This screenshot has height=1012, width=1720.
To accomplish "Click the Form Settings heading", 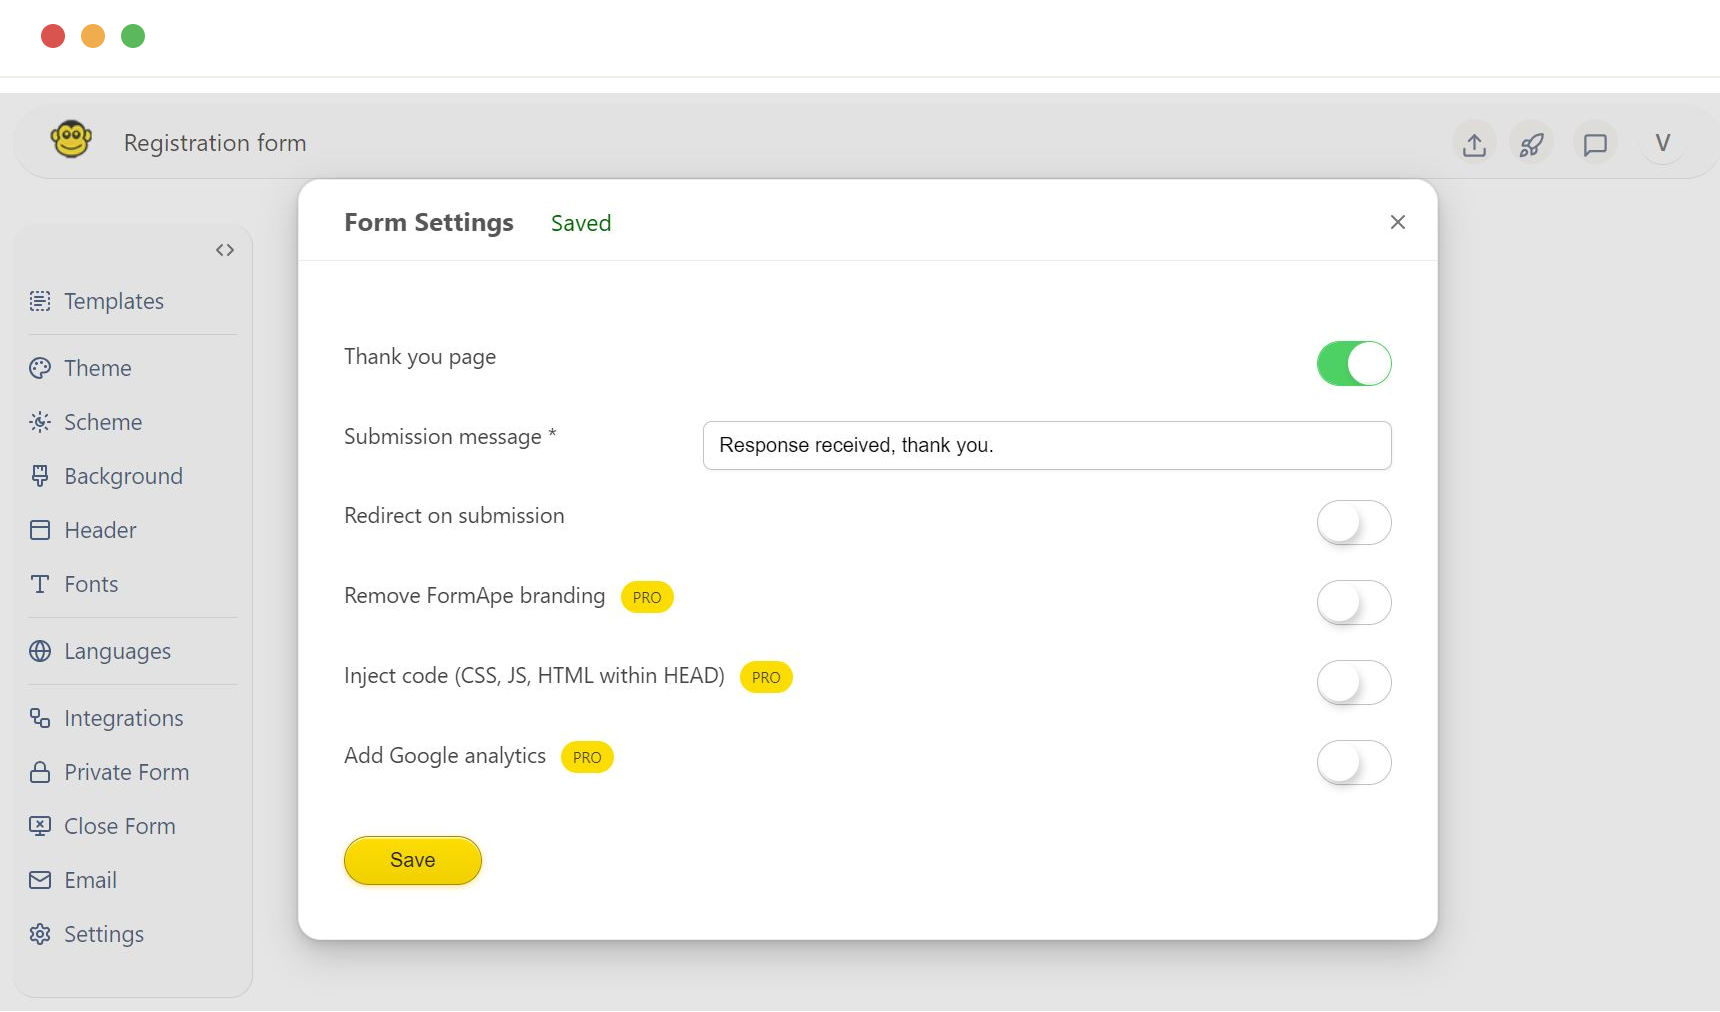I will pos(429,222).
